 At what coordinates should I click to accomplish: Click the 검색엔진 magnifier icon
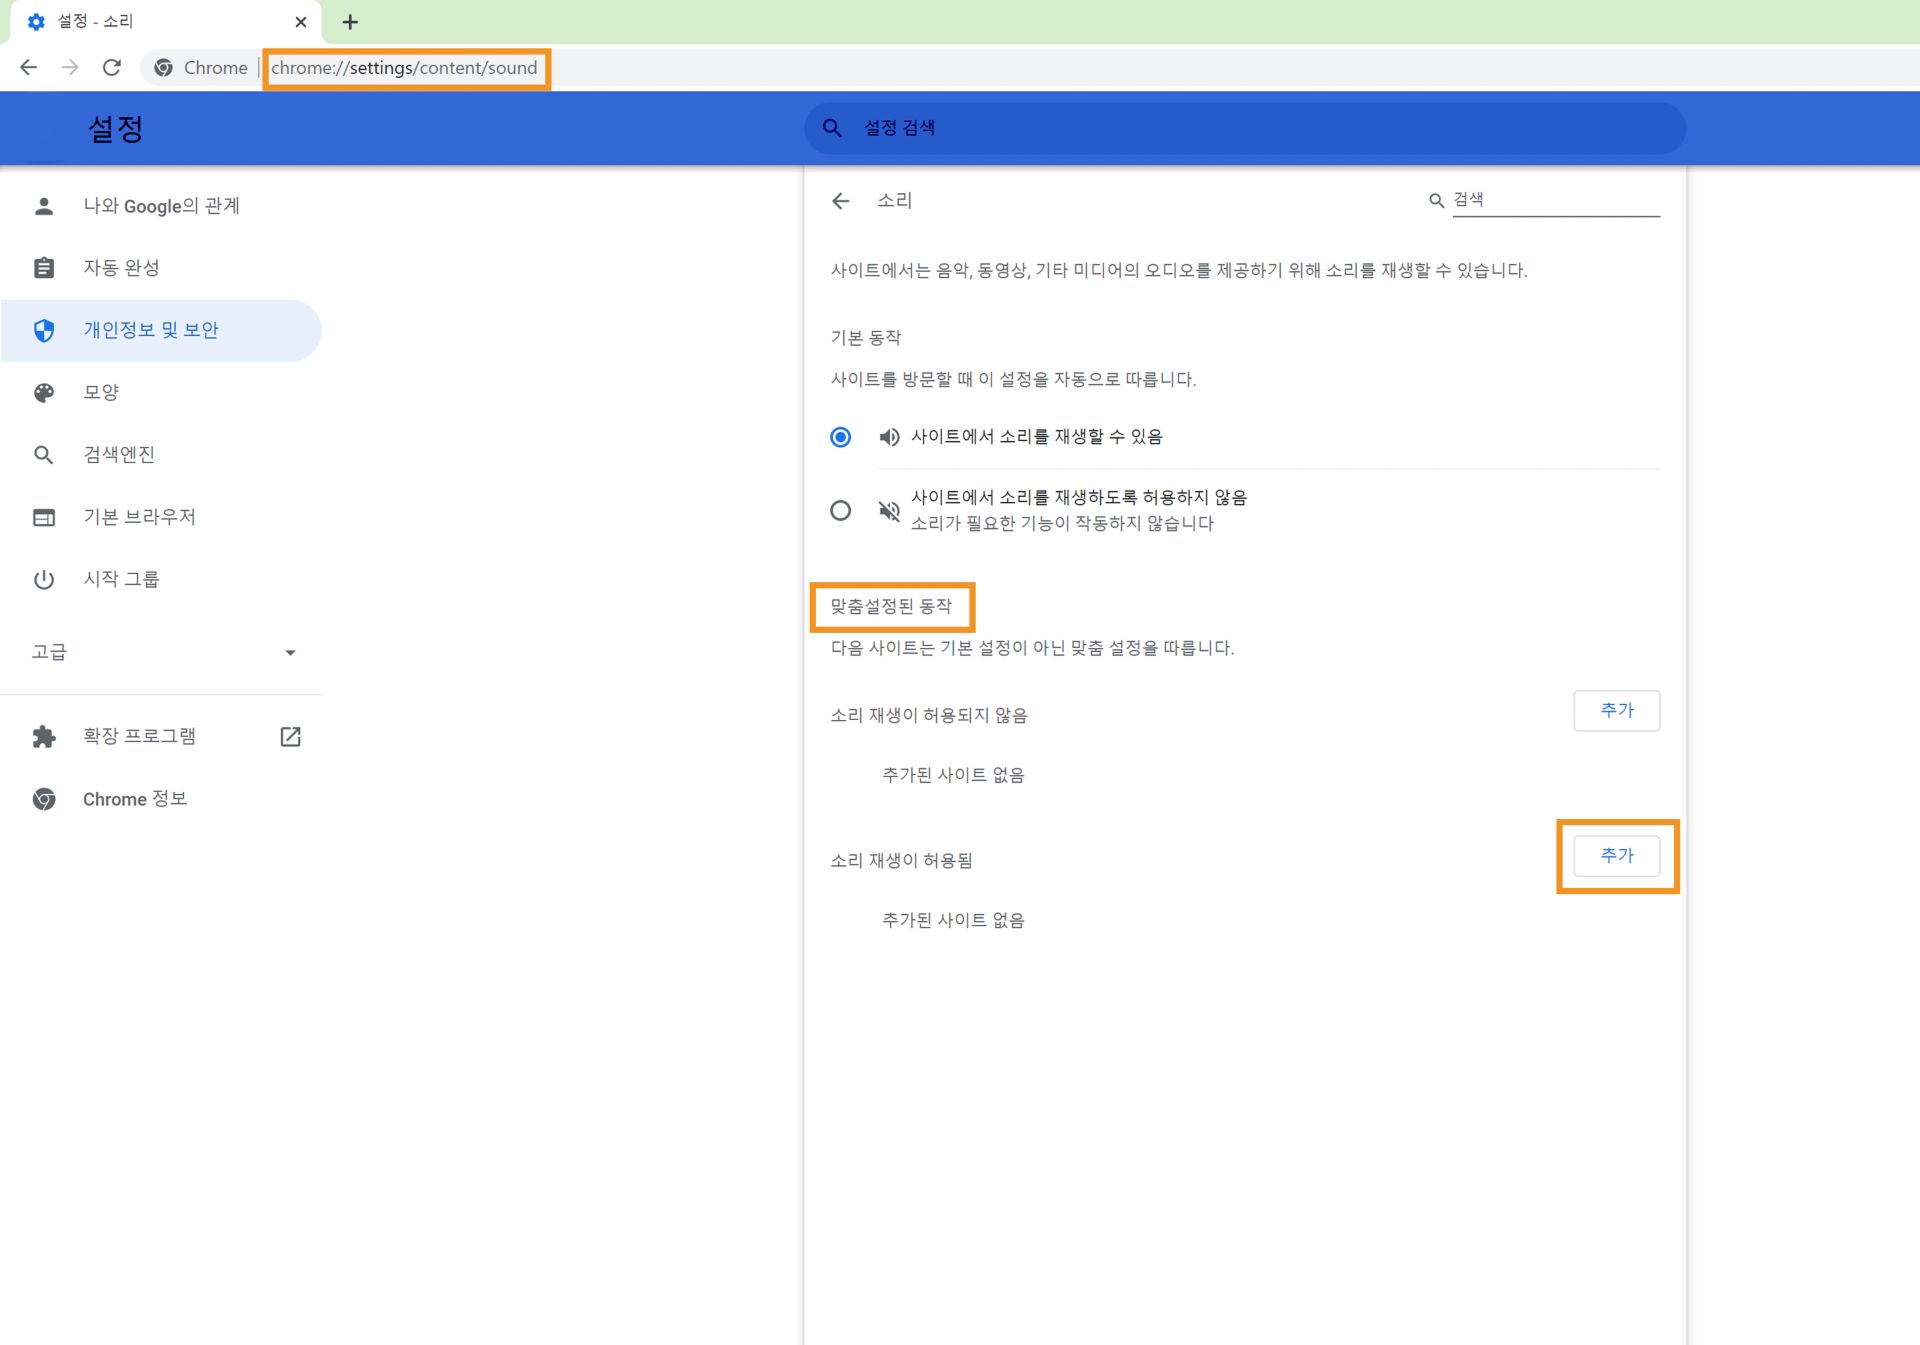[44, 454]
